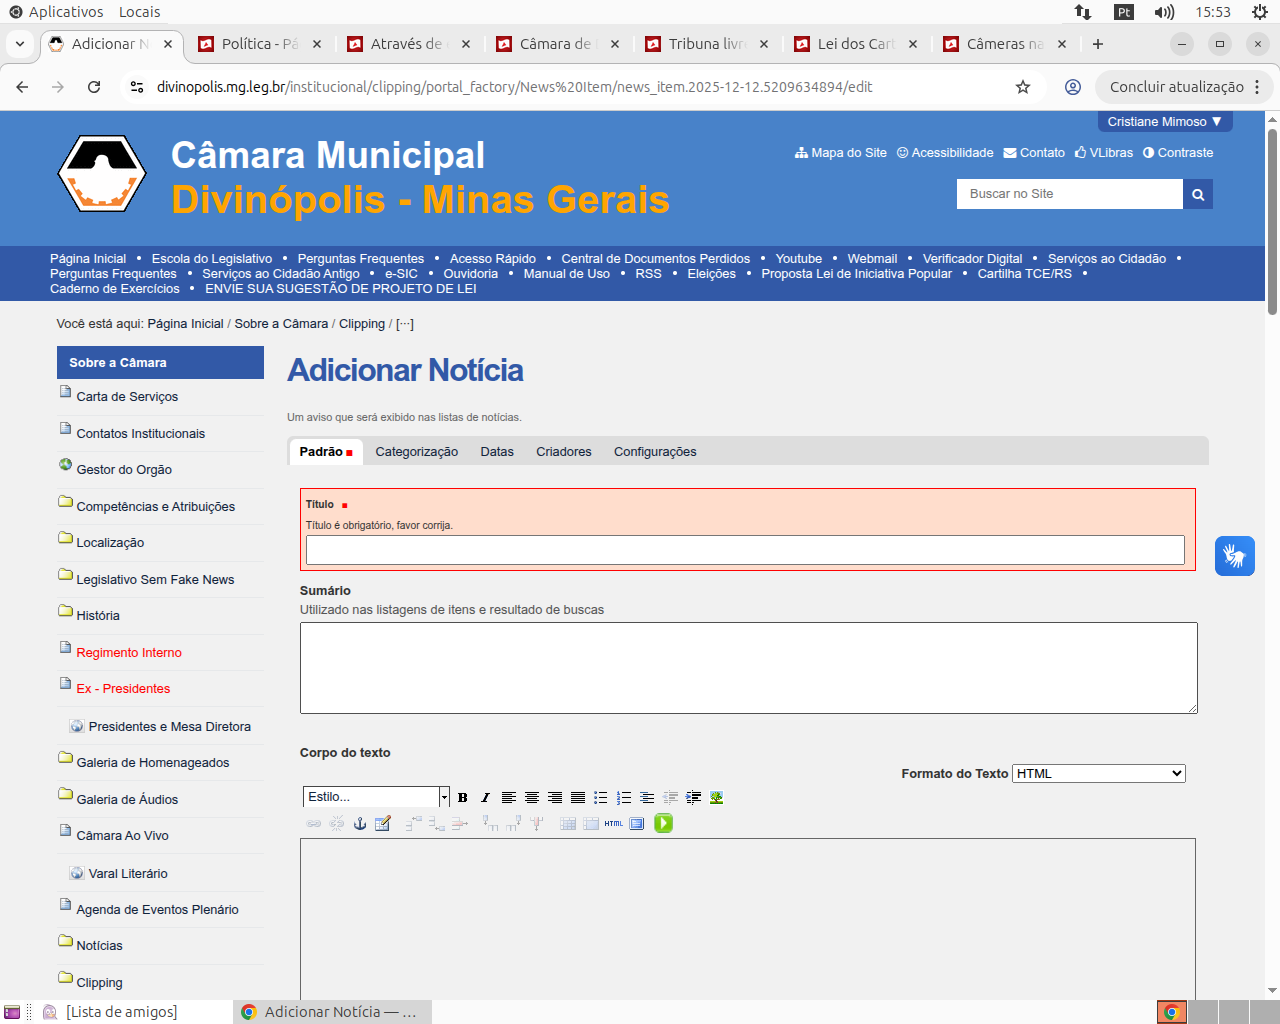
Task: Insert an image using the tree icon
Action: pos(716,798)
